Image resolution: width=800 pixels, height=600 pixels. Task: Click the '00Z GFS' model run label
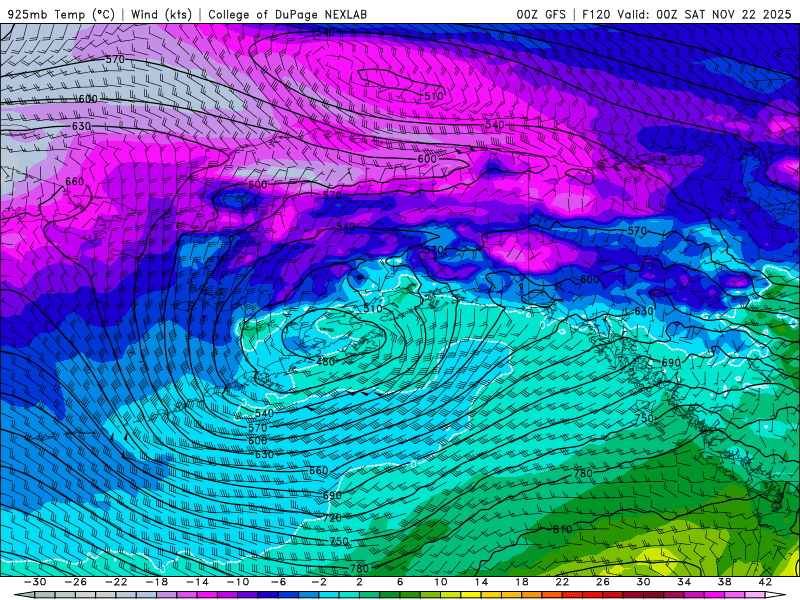pyautogui.click(x=541, y=14)
